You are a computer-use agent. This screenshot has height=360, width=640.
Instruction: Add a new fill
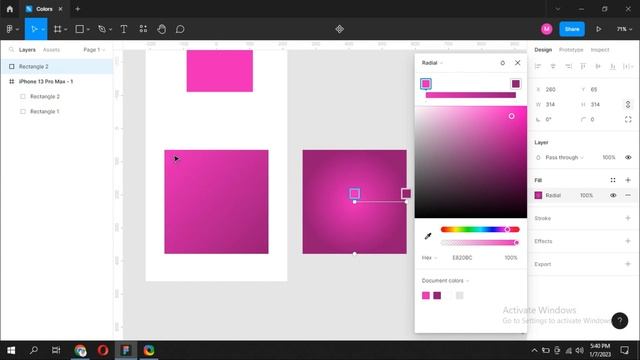[628, 180]
